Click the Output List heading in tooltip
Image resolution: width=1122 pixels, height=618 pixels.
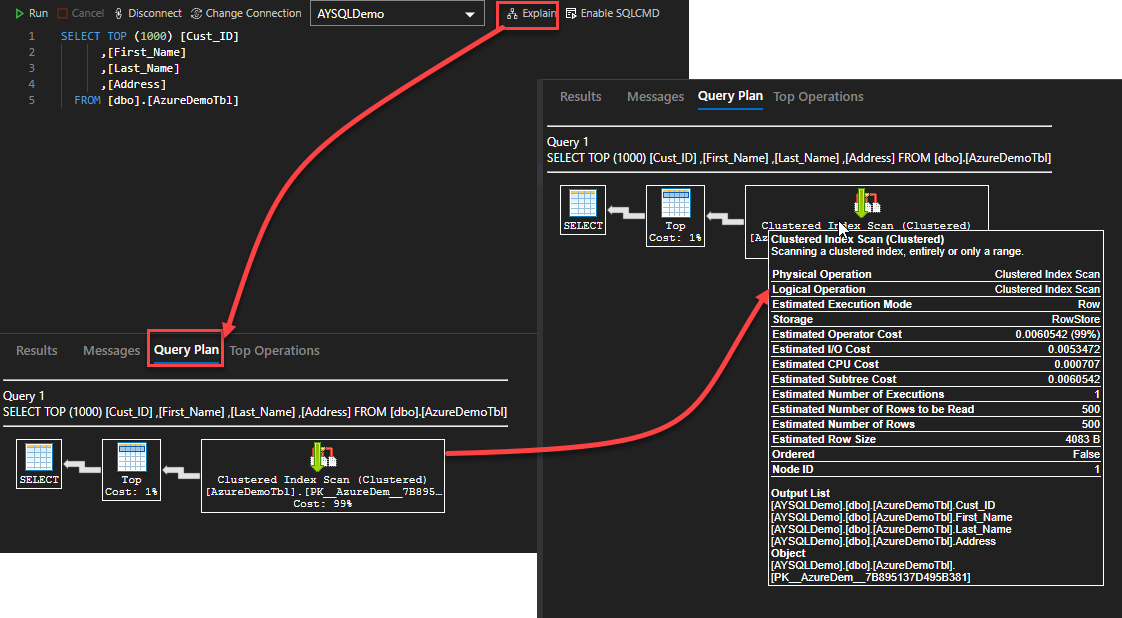click(x=800, y=493)
